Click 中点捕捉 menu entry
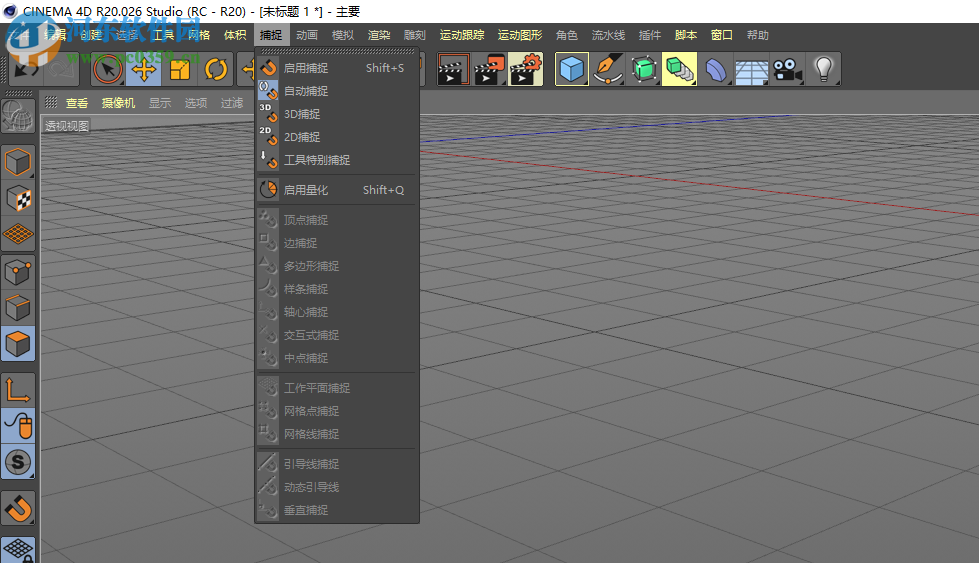The width and height of the screenshot is (979, 563). [x=337, y=358]
